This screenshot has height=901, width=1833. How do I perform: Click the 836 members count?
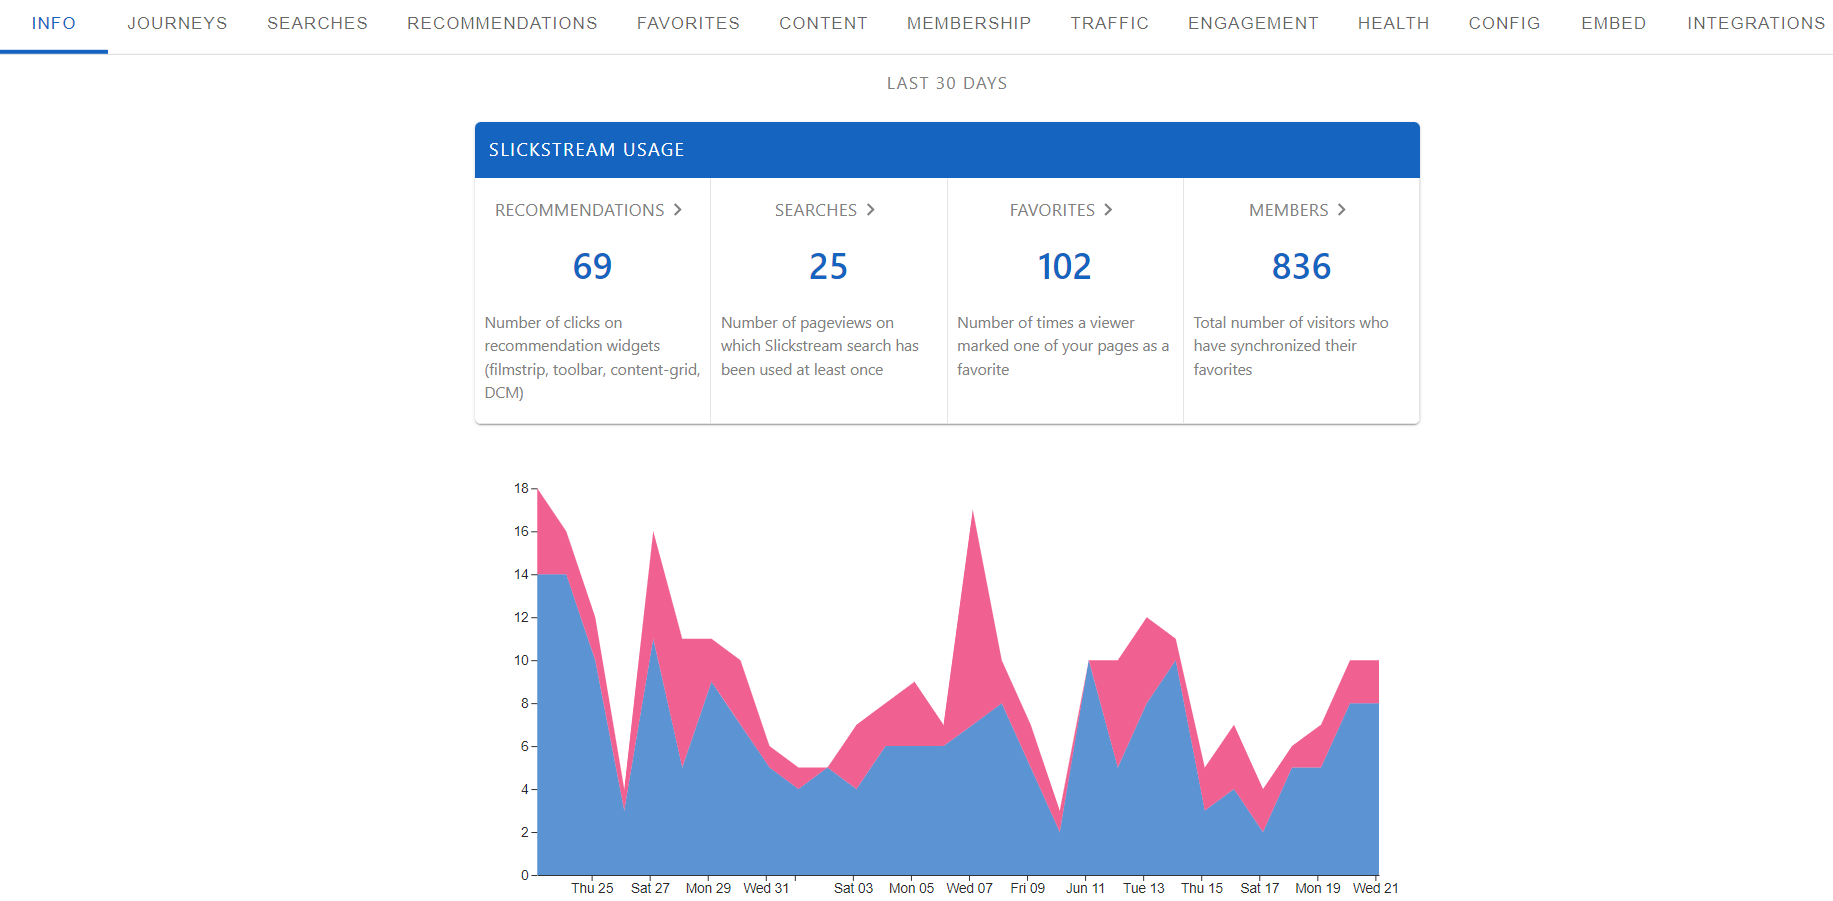[x=1299, y=266]
